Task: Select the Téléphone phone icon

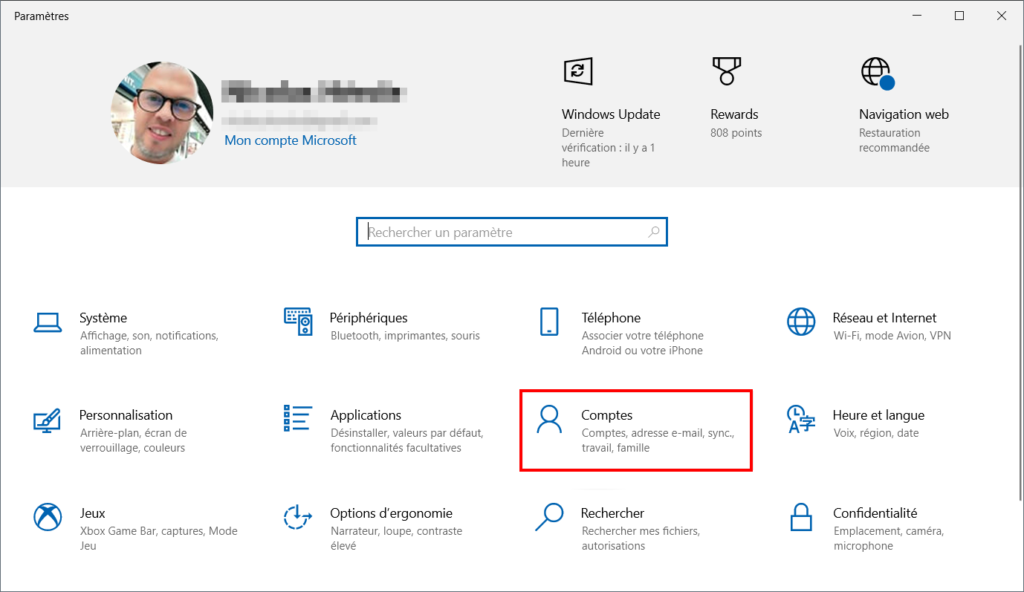Action: (x=549, y=321)
